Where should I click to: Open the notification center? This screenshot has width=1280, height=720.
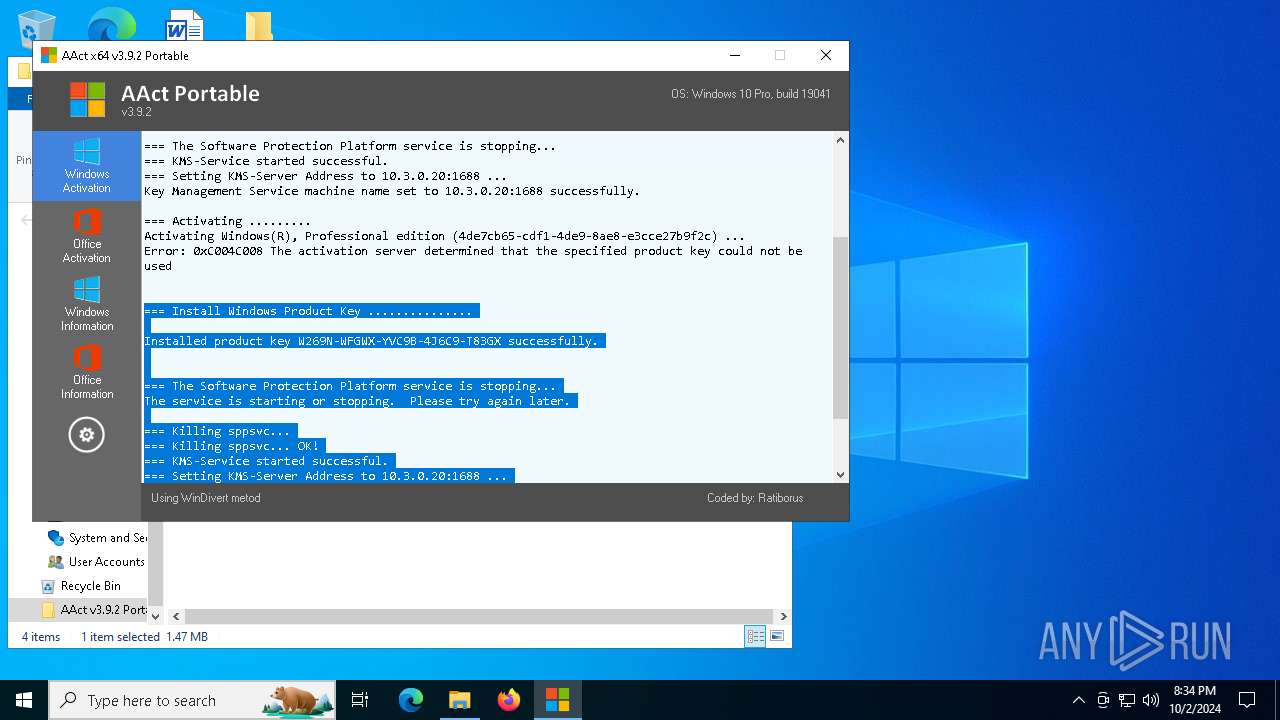(x=1247, y=700)
